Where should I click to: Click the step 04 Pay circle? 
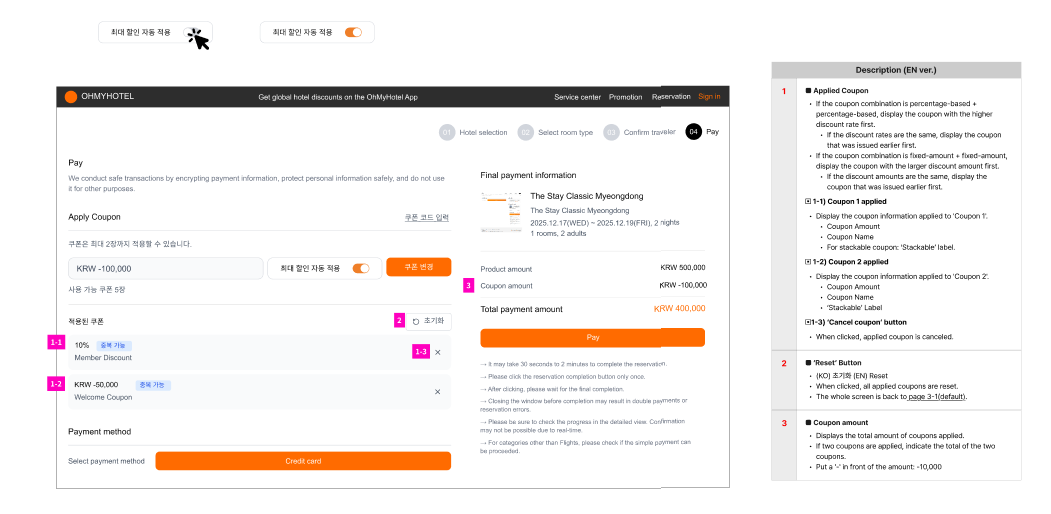pyautogui.click(x=693, y=132)
